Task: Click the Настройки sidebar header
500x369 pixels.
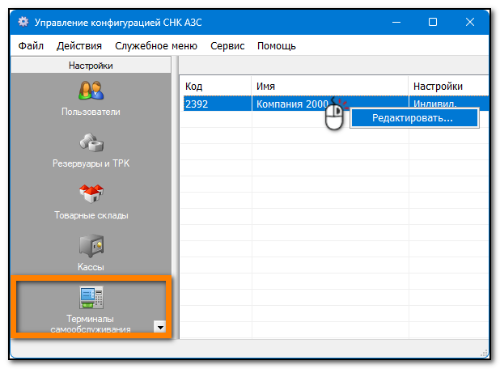Action: tap(91, 65)
